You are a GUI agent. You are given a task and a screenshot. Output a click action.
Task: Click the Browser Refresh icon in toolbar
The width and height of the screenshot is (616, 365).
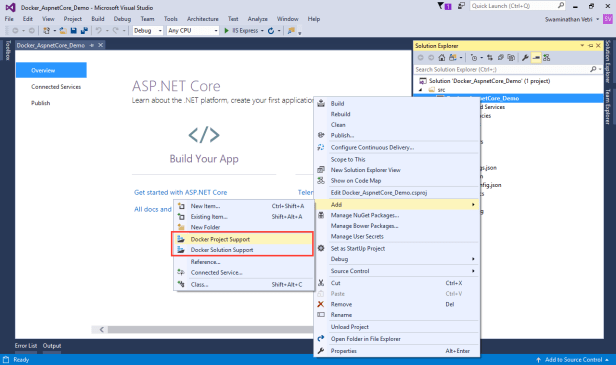pyautogui.click(x=271, y=31)
